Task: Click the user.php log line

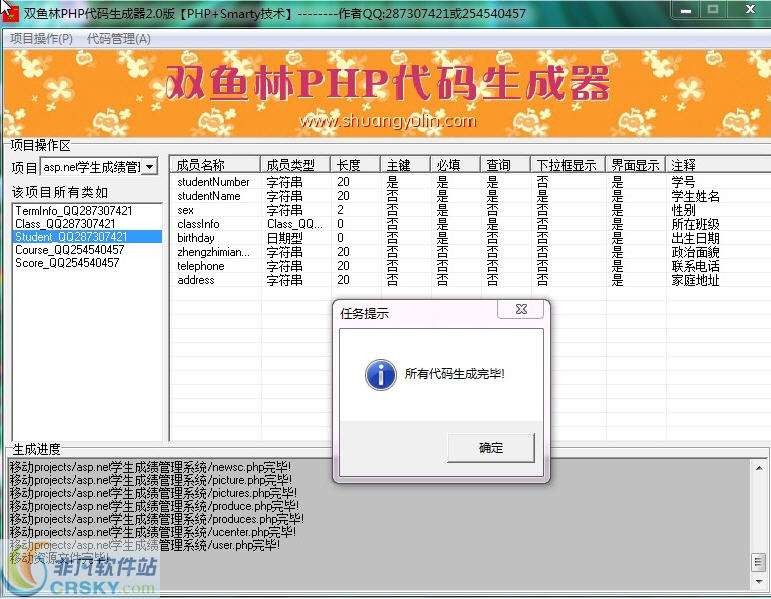Action: (x=145, y=545)
